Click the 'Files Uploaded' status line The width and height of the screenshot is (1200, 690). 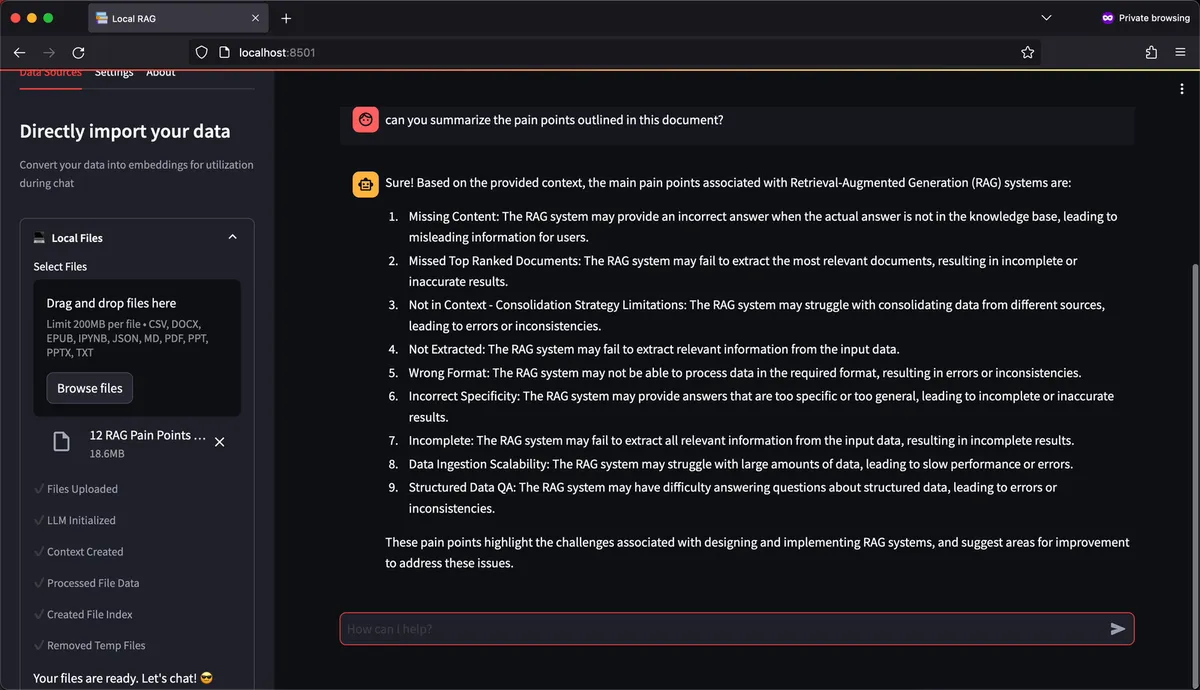[76, 489]
